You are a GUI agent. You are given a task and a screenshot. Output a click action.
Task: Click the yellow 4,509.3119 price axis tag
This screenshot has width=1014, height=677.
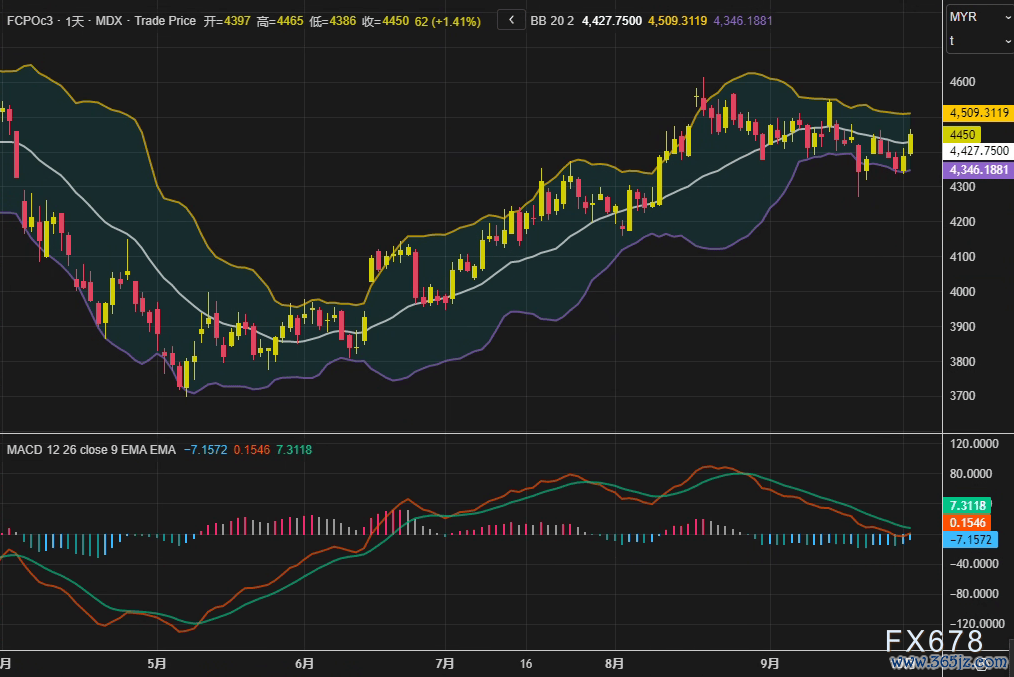979,113
